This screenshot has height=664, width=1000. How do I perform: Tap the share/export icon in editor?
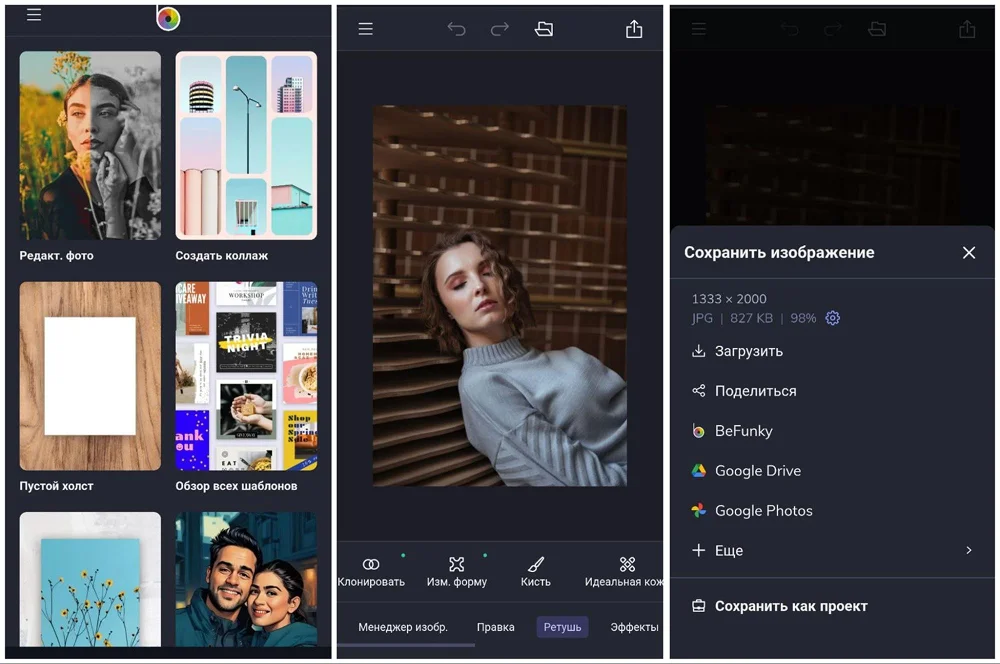tap(634, 29)
